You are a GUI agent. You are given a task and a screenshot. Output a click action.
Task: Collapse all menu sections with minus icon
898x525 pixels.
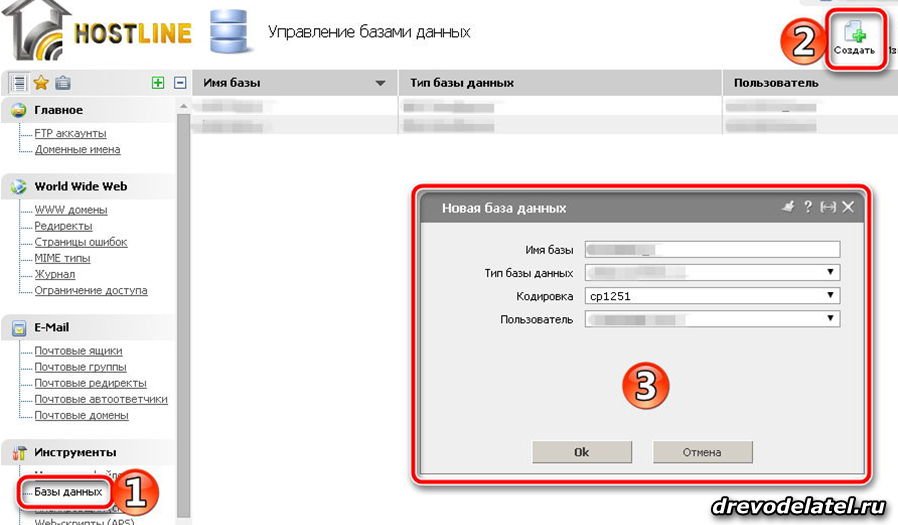[180, 83]
